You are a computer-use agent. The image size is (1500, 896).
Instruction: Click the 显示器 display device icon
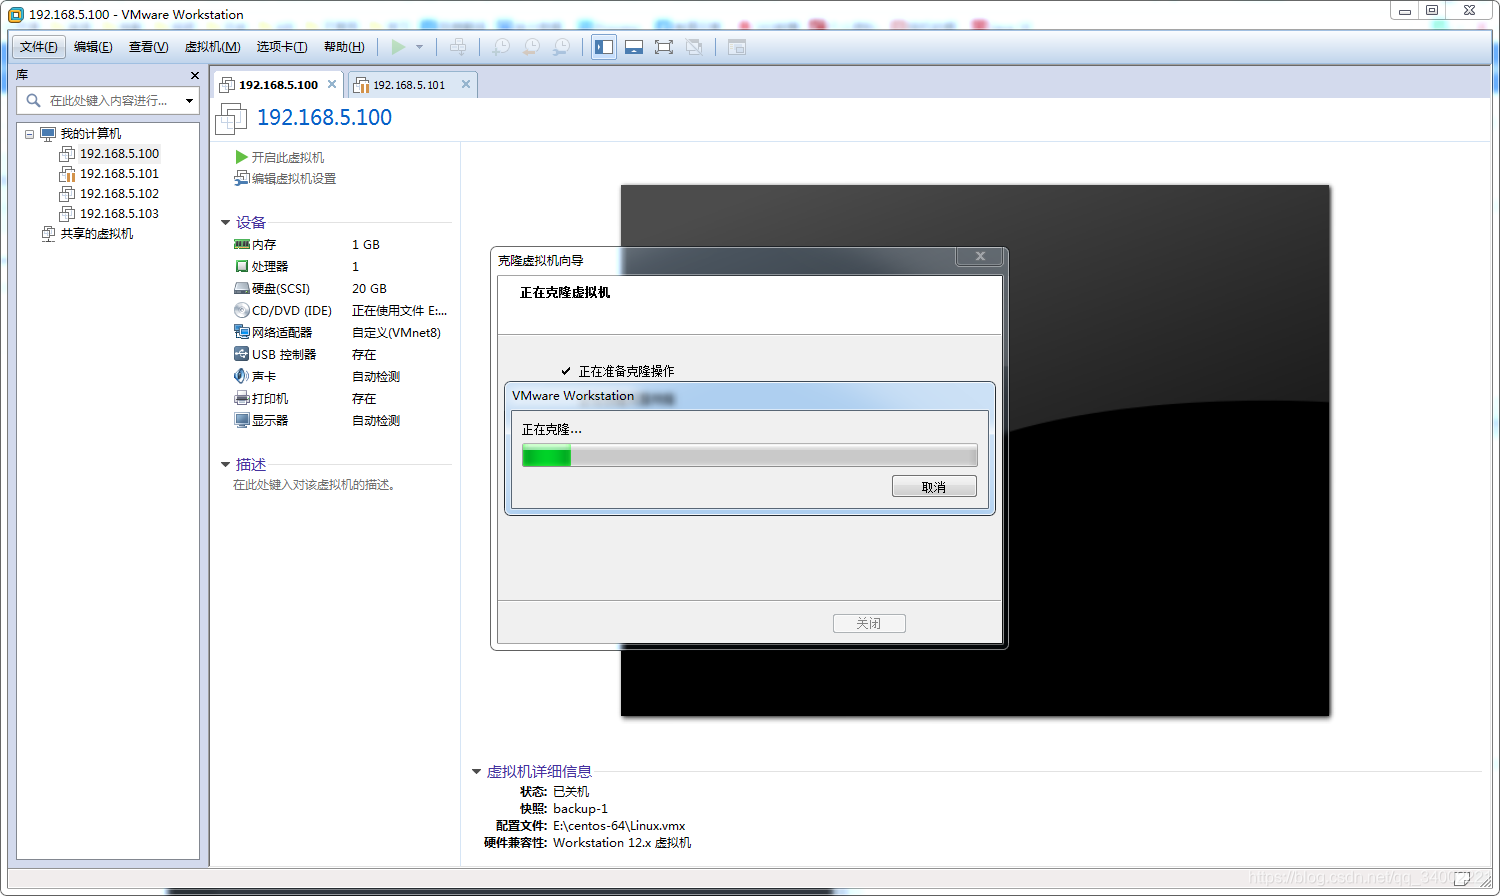point(241,420)
